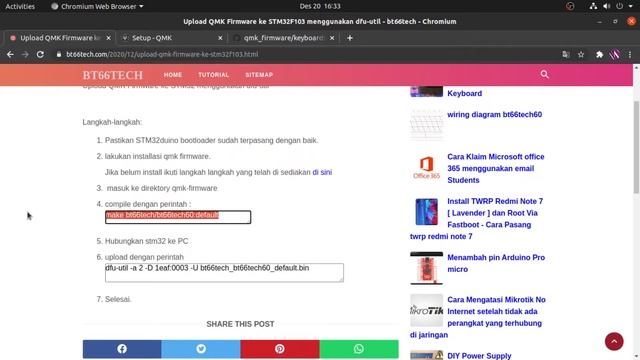The image size is (640, 360).
Task: Open a new tab with the plus button
Action: (x=350, y=38)
